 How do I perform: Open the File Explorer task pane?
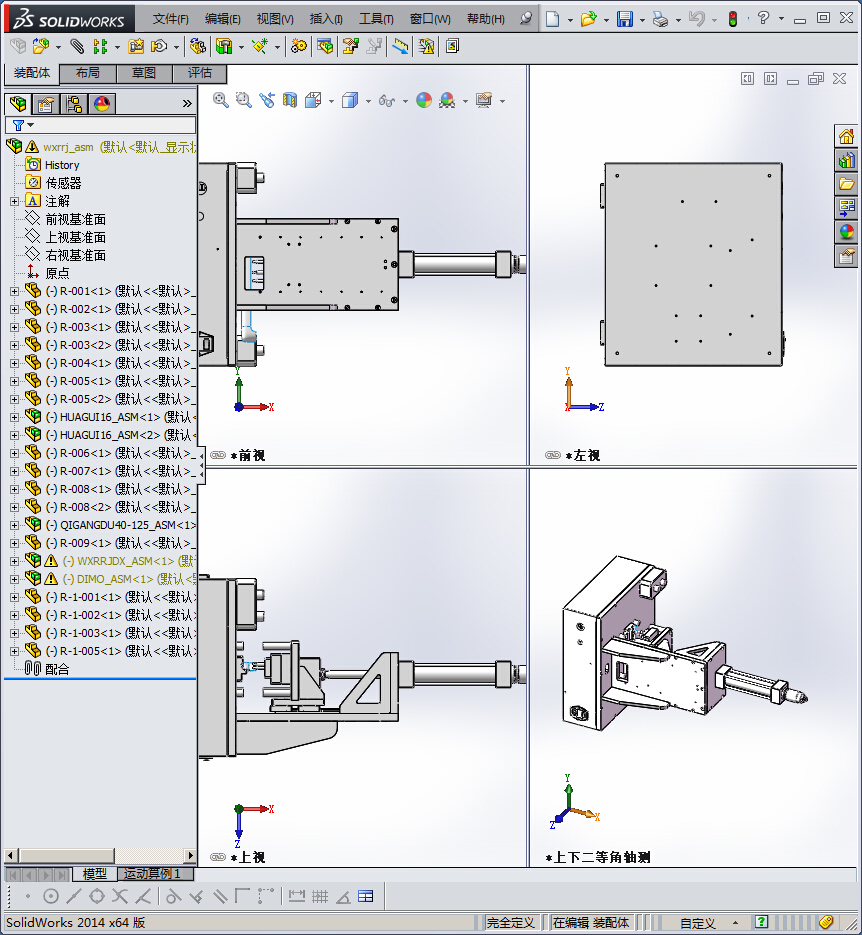tap(847, 184)
